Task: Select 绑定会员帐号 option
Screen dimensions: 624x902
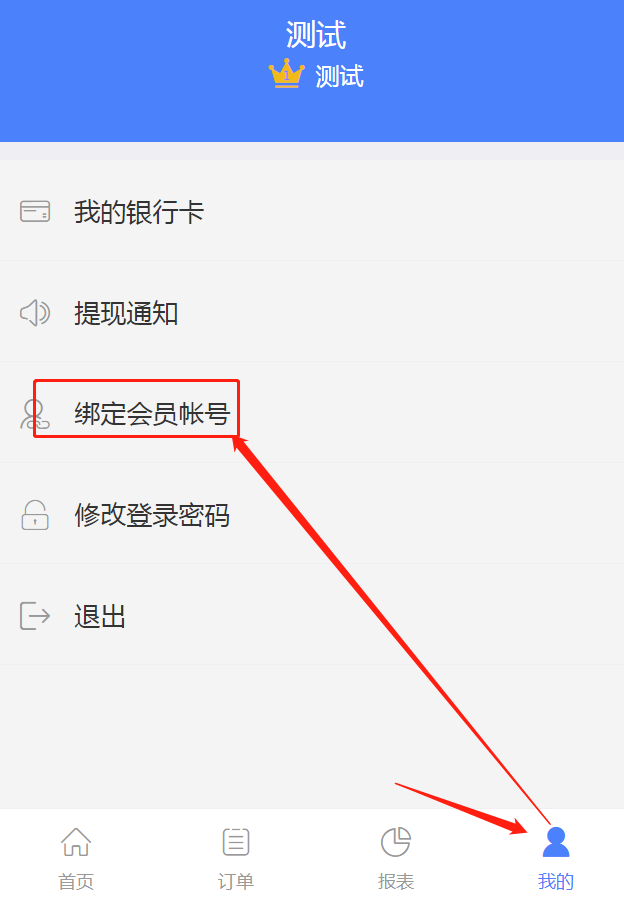Action: point(312,412)
